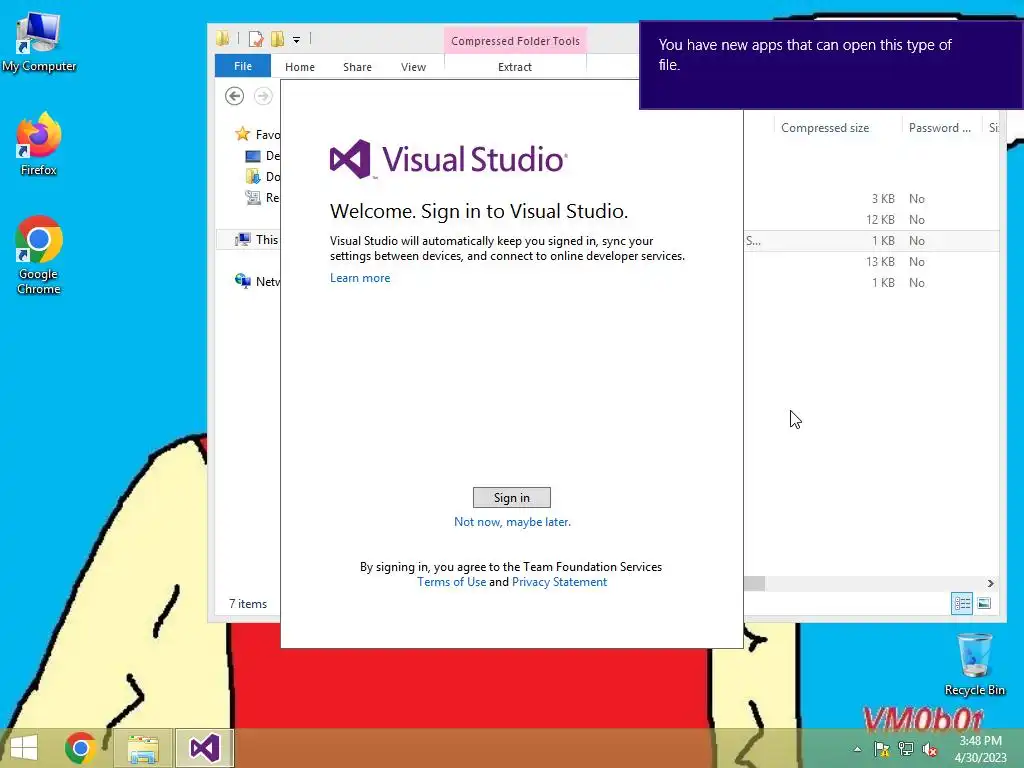
Task: Select Network in the navigation pane
Action: click(x=257, y=281)
